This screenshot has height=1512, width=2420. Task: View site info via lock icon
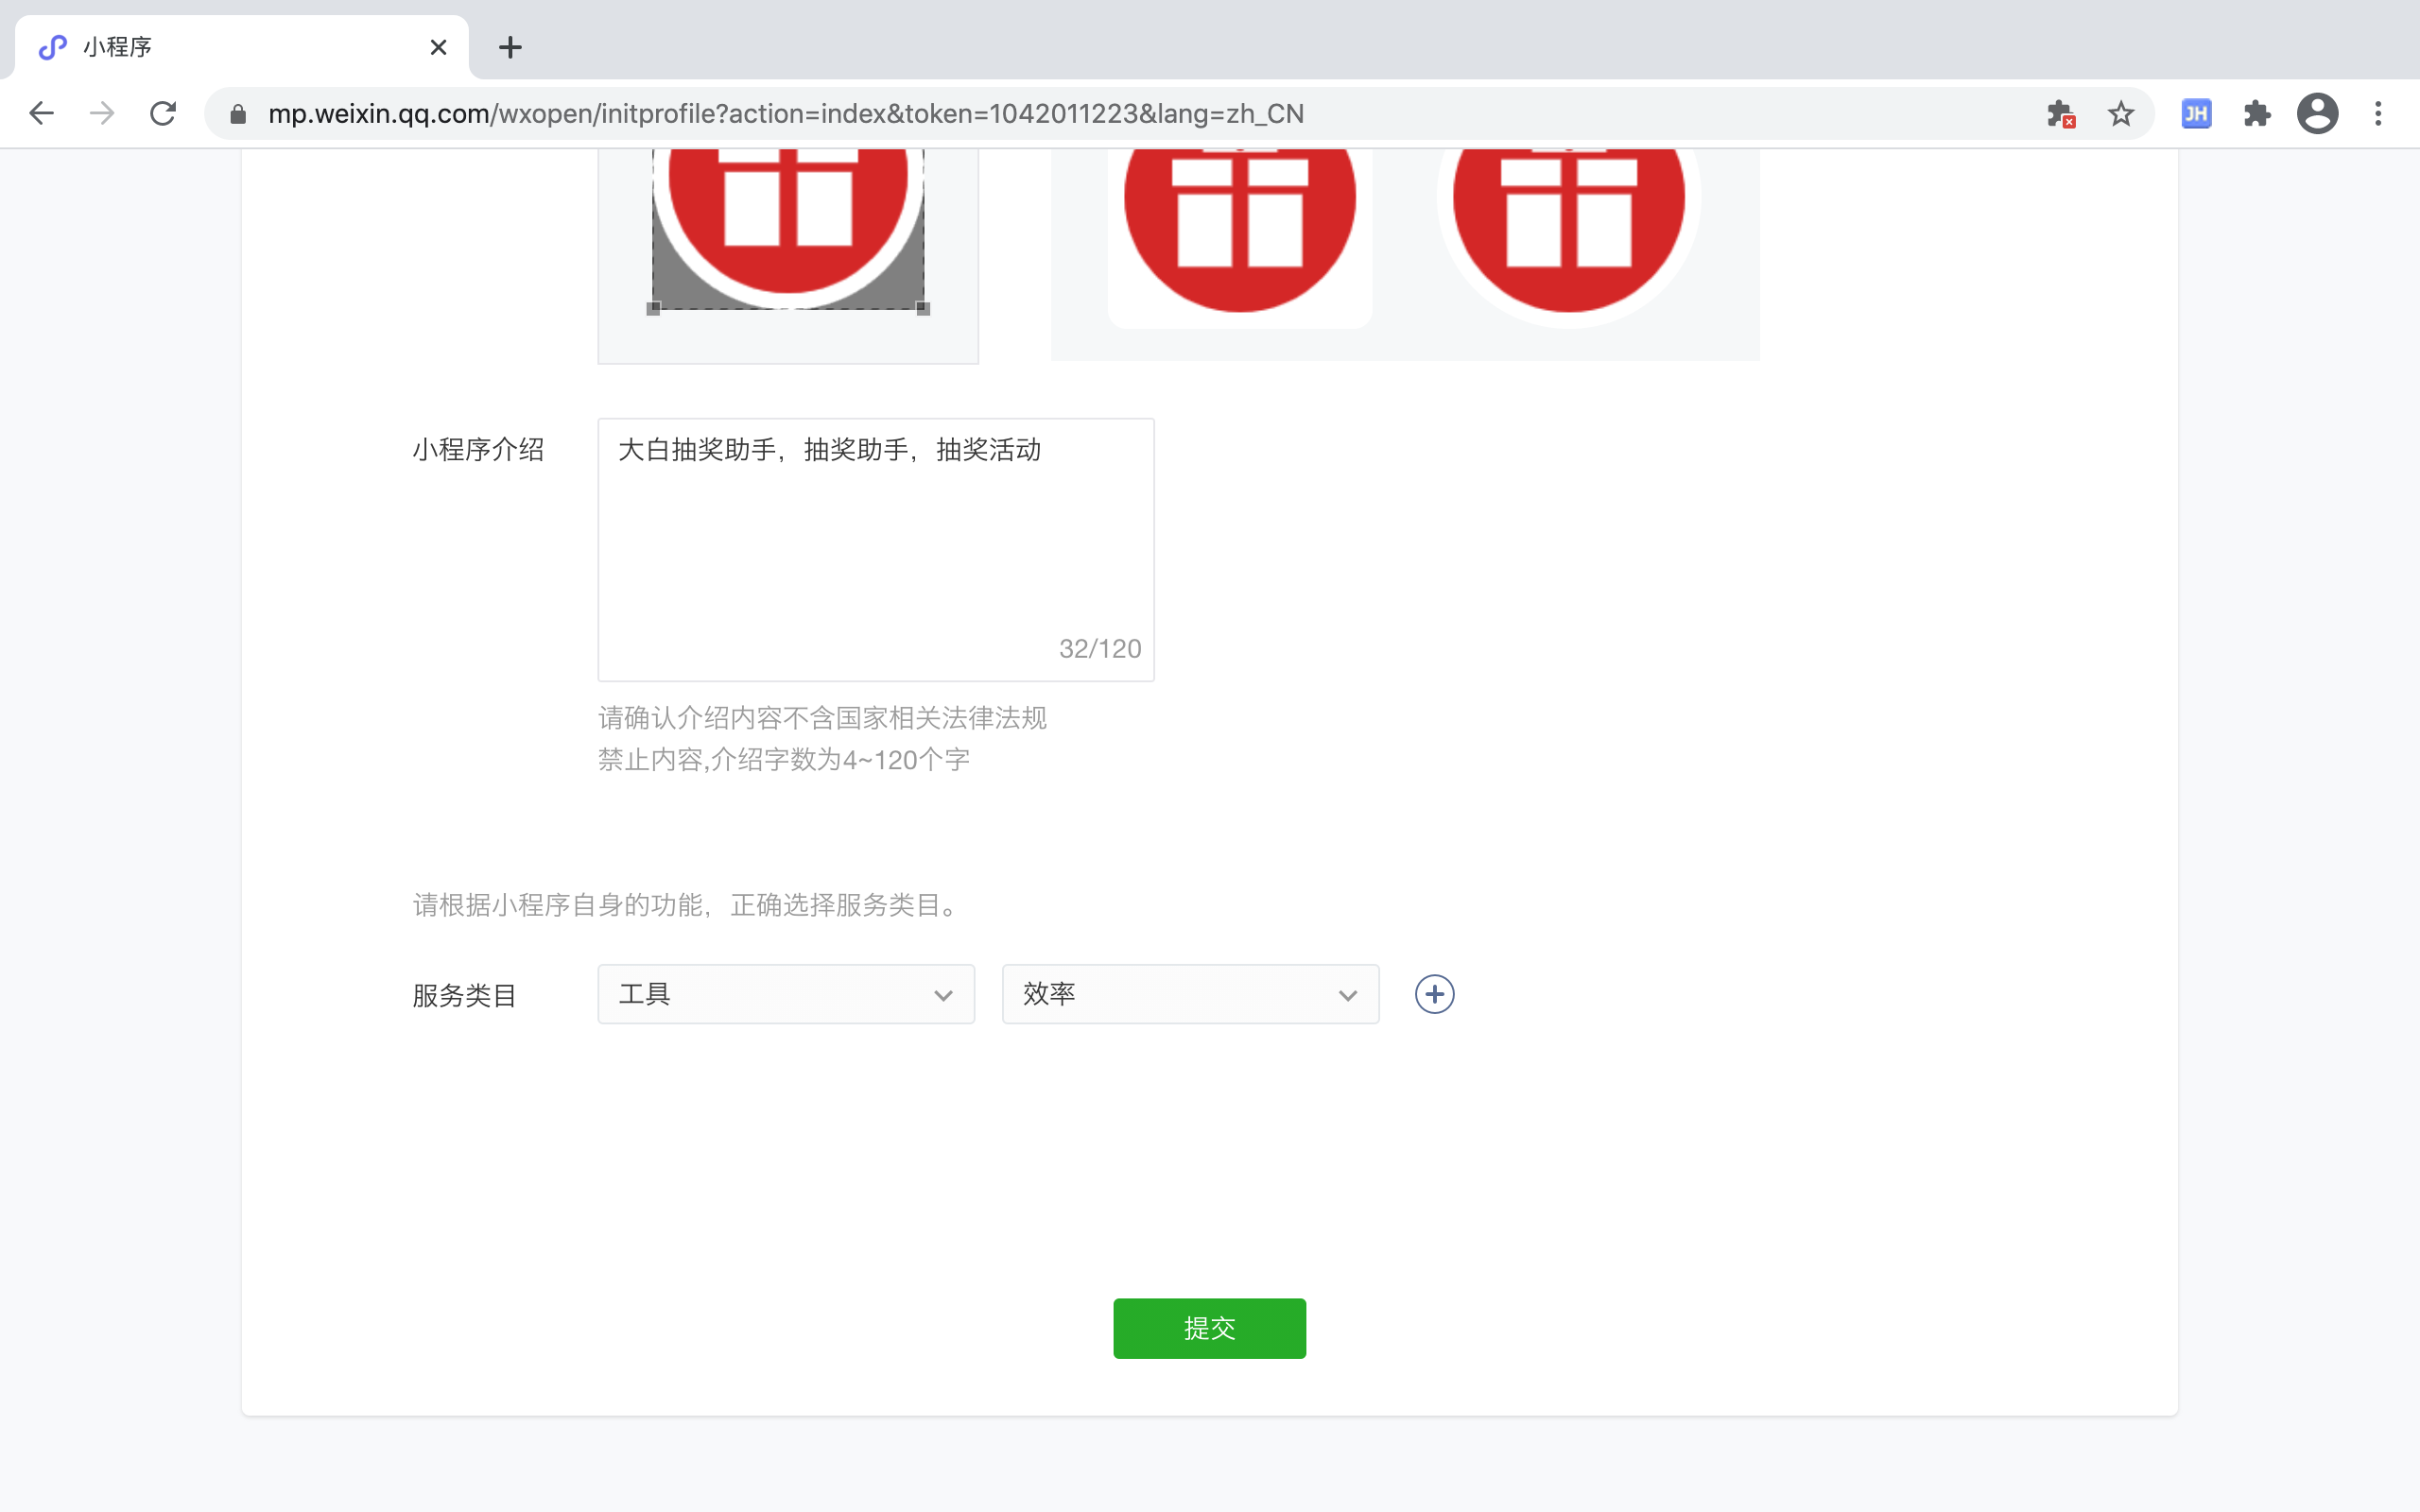tap(238, 114)
